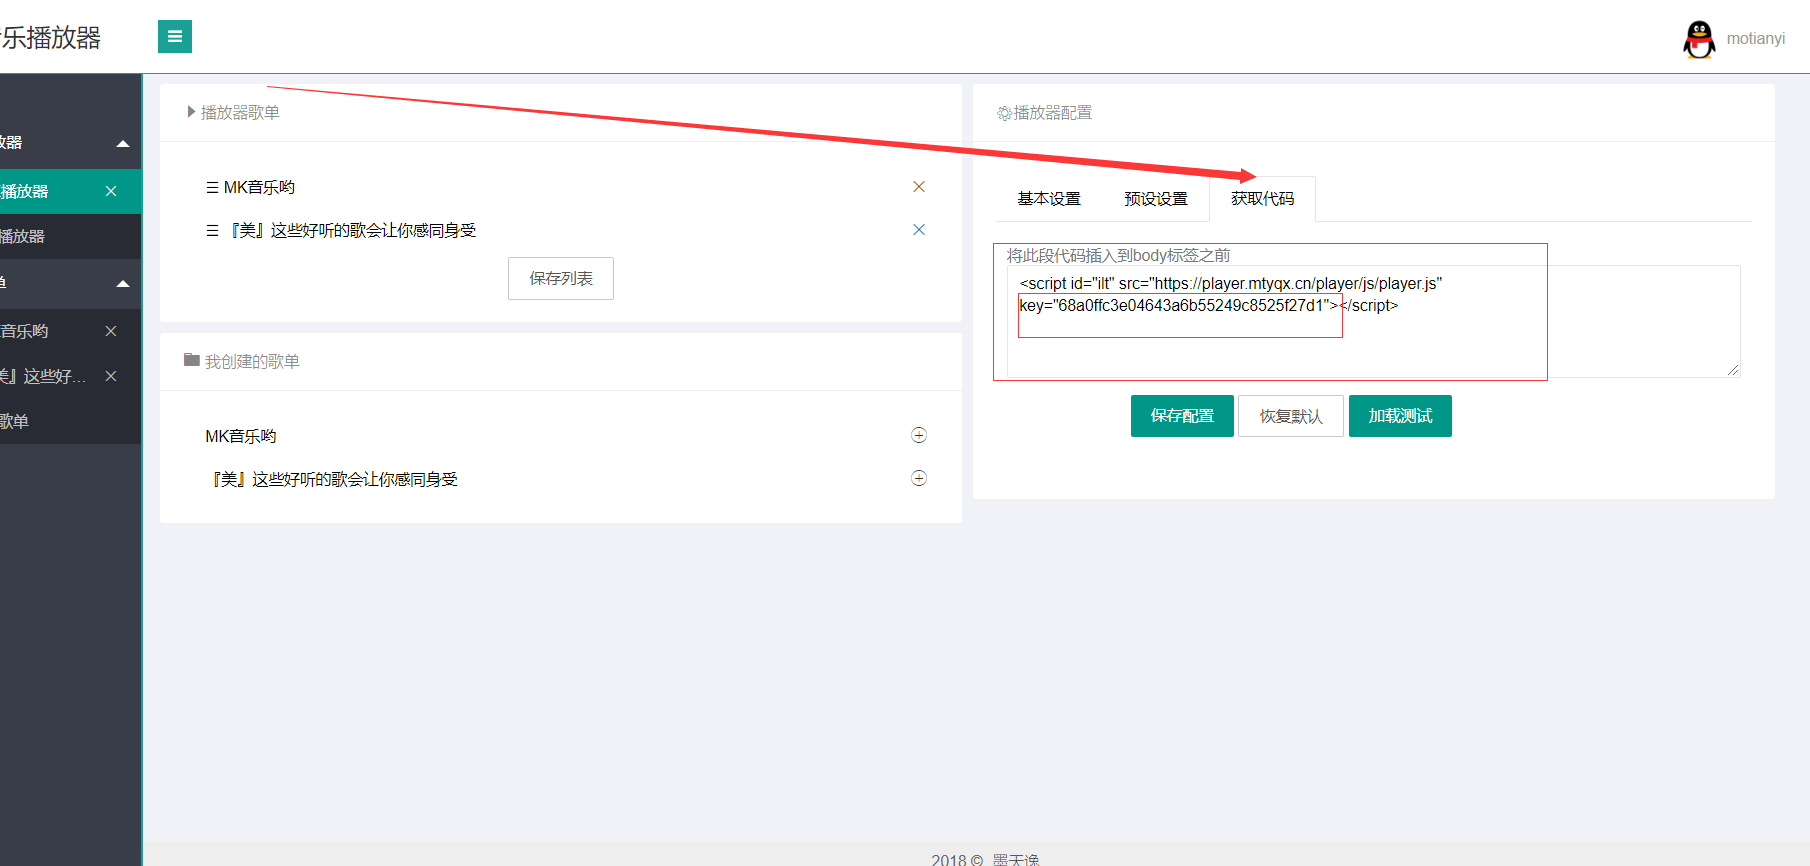Select the 获取代码 tab

click(x=1262, y=199)
